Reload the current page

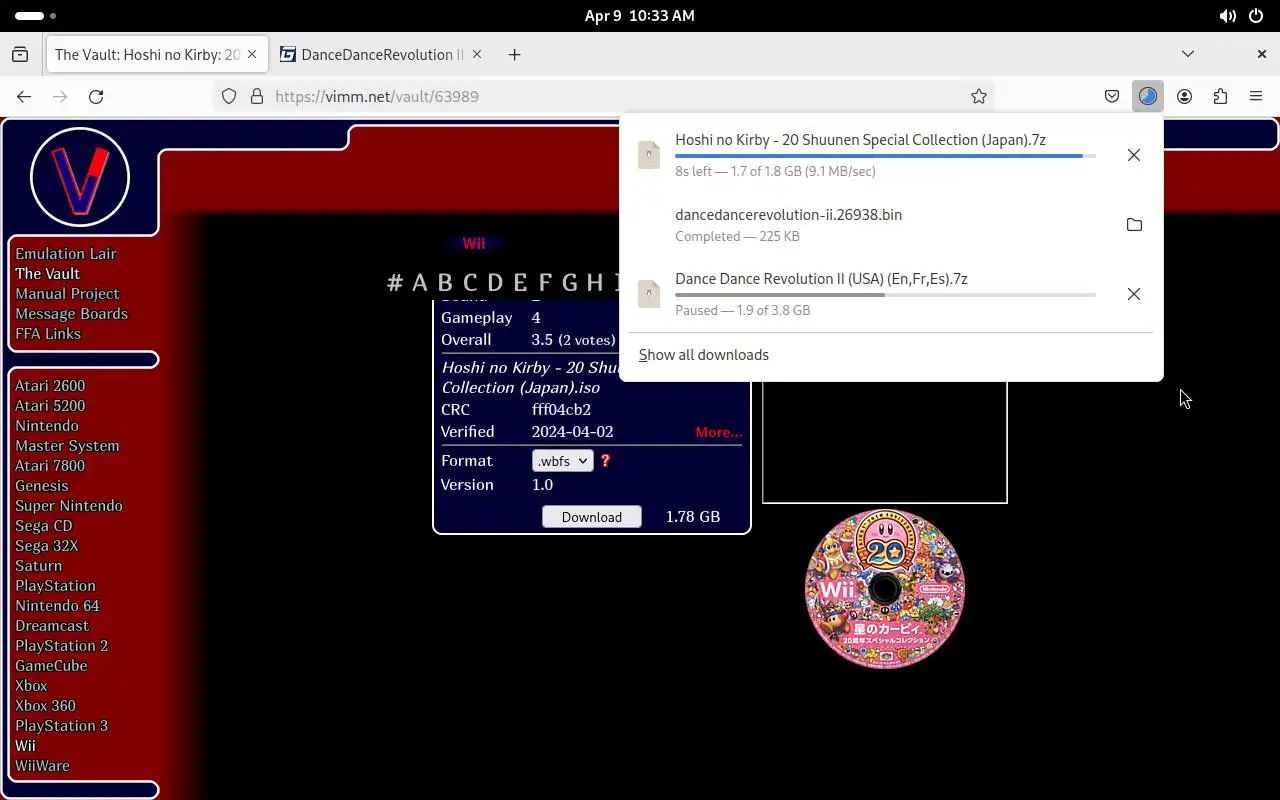[96, 96]
